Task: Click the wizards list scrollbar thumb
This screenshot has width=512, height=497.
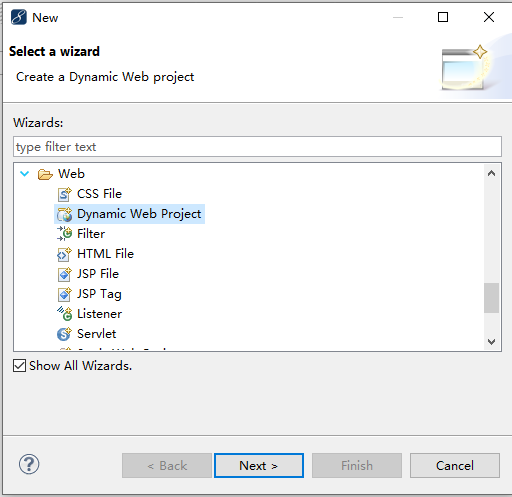Action: (491, 298)
